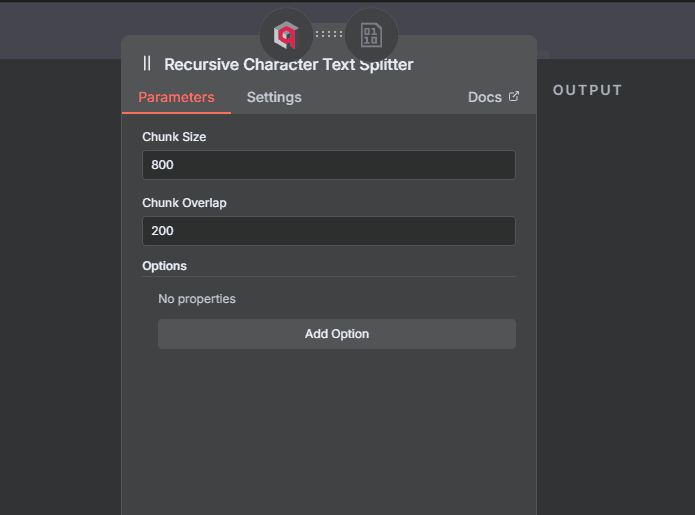Click the Chunk Overlap field showing 200
Viewport: 695px width, 515px height.
pyautogui.click(x=328, y=231)
